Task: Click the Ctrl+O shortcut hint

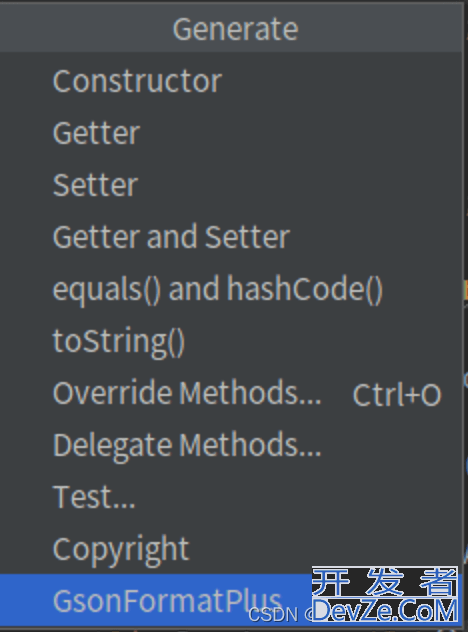Action: pos(397,395)
